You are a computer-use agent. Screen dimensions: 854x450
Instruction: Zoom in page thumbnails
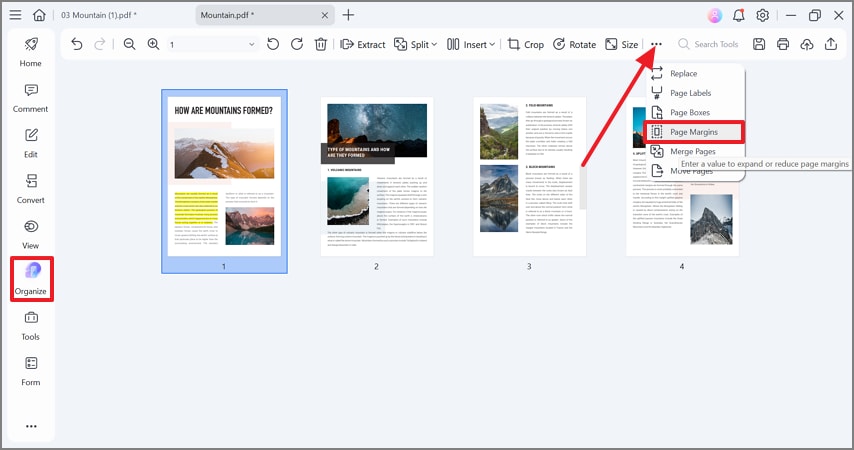click(x=153, y=44)
